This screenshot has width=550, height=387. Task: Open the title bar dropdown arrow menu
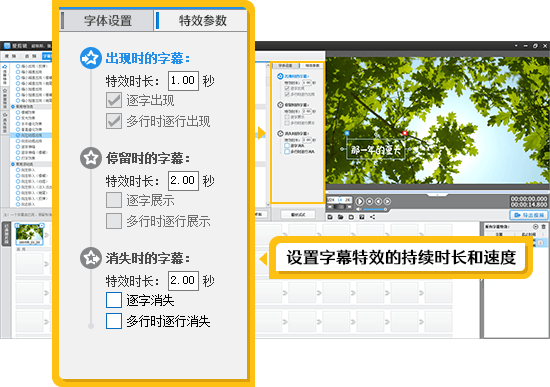pyautogui.click(x=516, y=46)
